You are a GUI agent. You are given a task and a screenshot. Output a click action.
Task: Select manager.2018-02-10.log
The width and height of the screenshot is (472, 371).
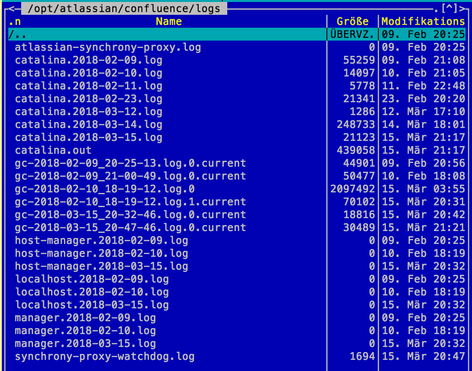[x=85, y=331]
